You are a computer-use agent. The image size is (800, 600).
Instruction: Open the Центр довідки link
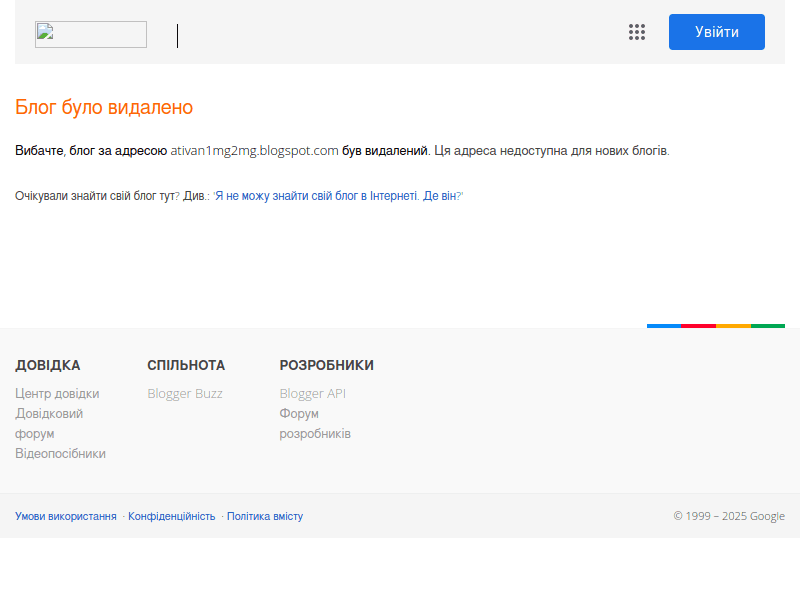(x=57, y=393)
